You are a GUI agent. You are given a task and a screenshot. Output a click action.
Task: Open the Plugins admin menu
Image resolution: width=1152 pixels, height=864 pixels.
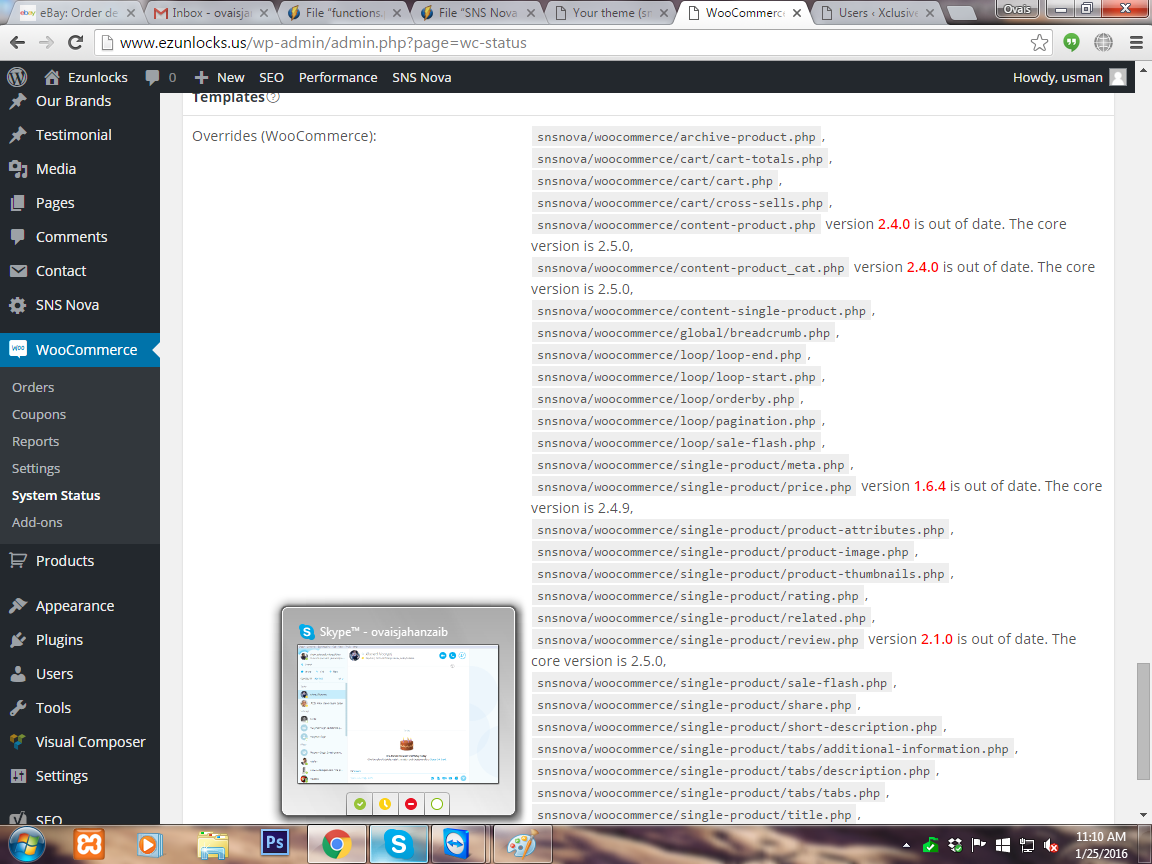59,640
